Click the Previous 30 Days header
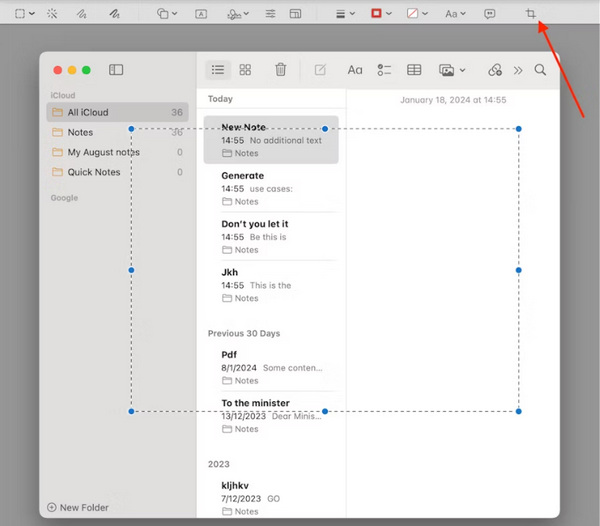The width and height of the screenshot is (600, 526). (244, 333)
